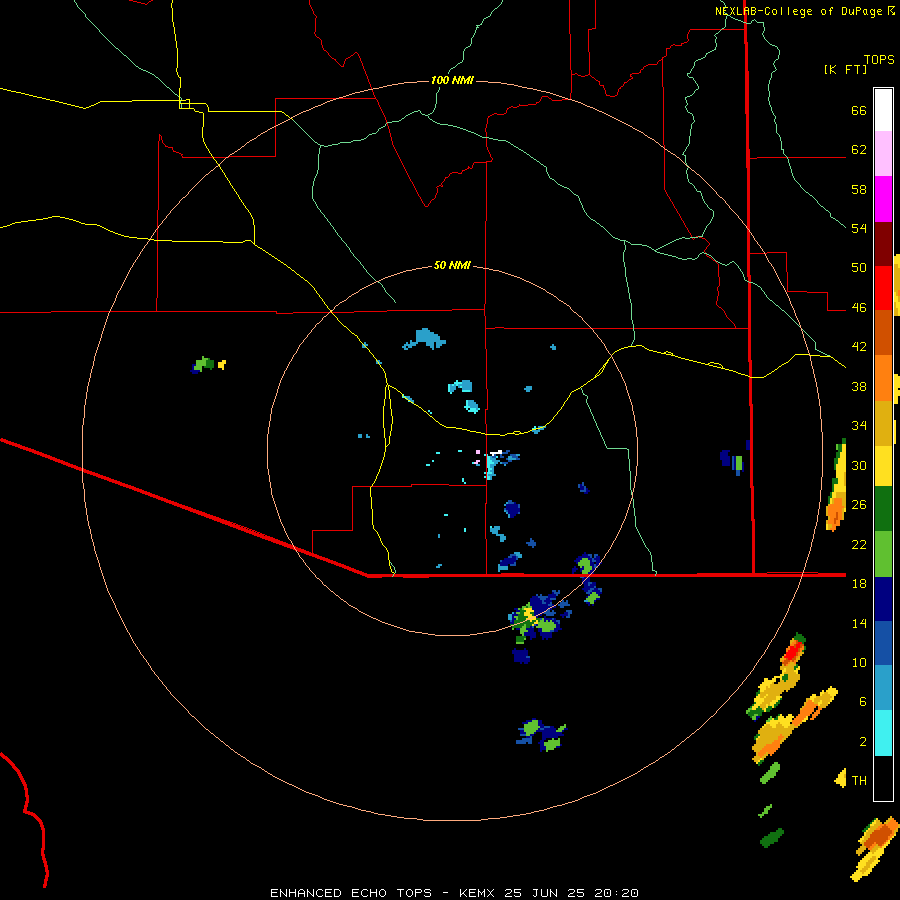Viewport: 900px width, 900px height.
Task: Pick the magenta swatch on the color scale
Action: pos(883,199)
